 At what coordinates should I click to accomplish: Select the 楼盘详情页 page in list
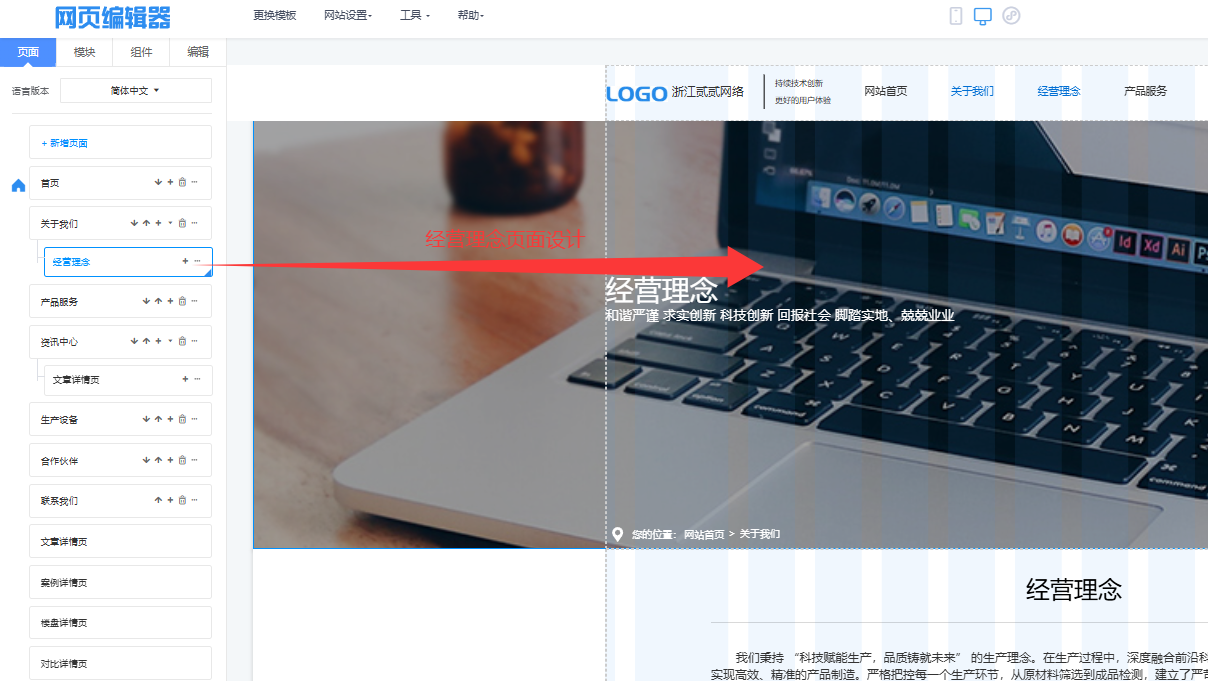point(120,623)
